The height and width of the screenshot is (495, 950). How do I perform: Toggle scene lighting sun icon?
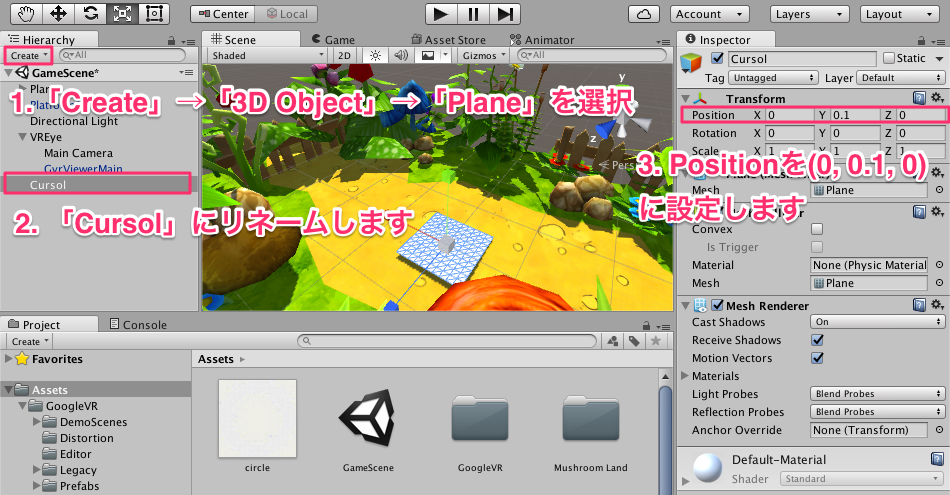click(x=375, y=56)
